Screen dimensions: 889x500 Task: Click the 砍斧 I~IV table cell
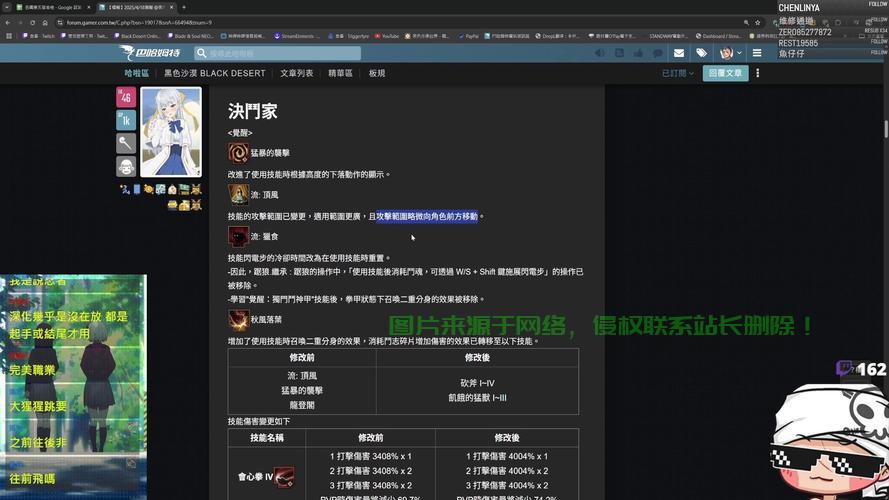(477, 383)
